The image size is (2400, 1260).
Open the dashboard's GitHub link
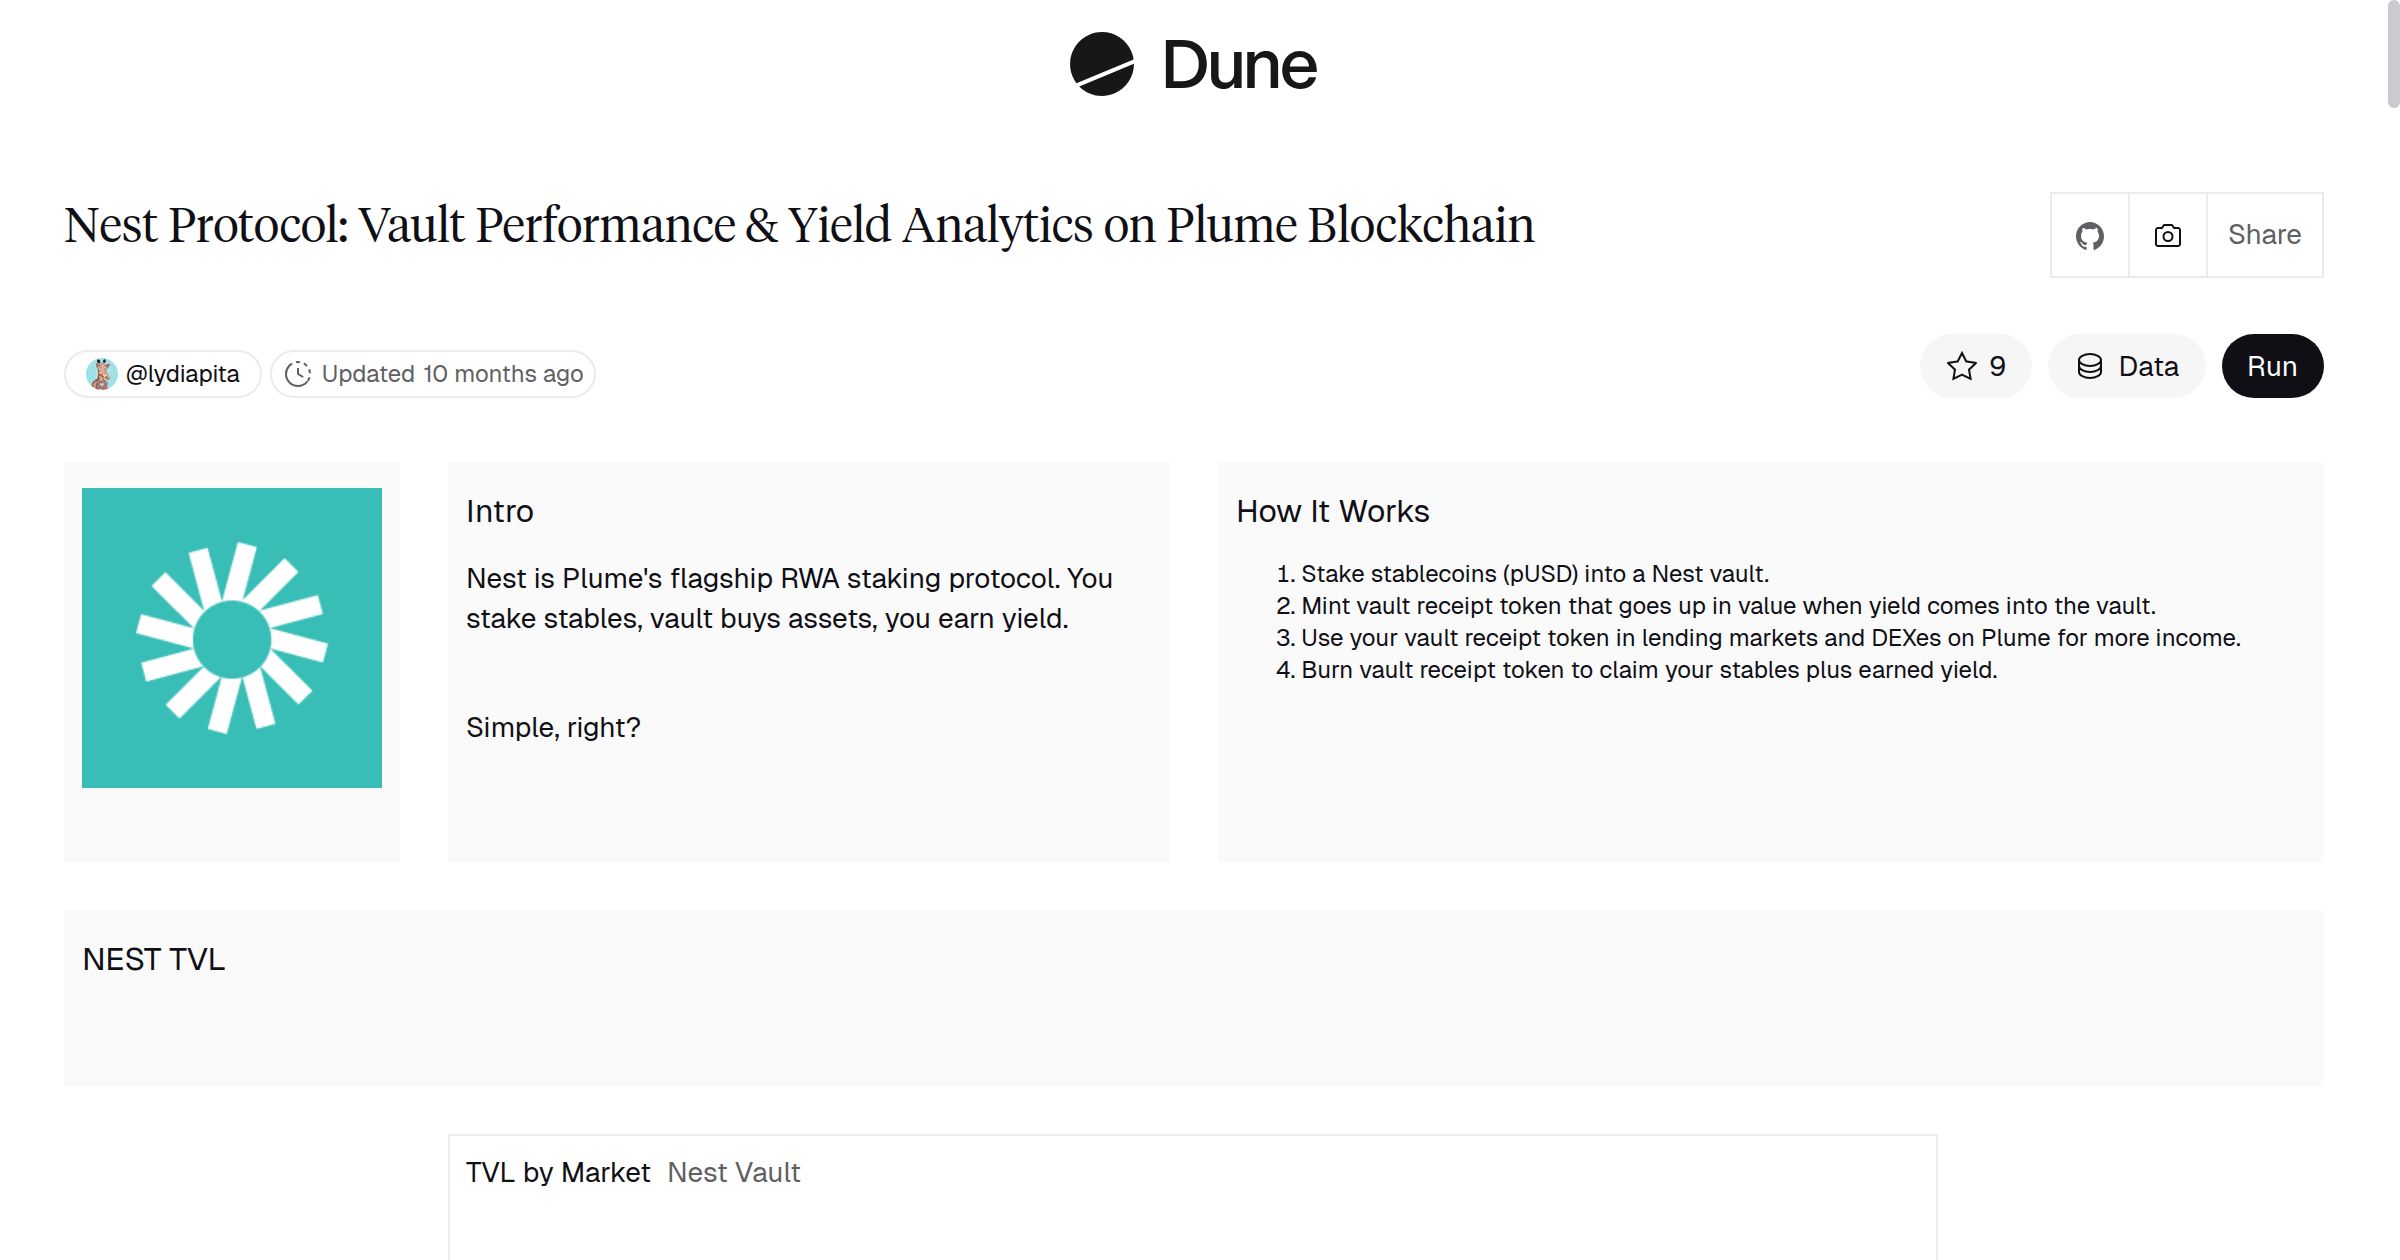(x=2089, y=234)
